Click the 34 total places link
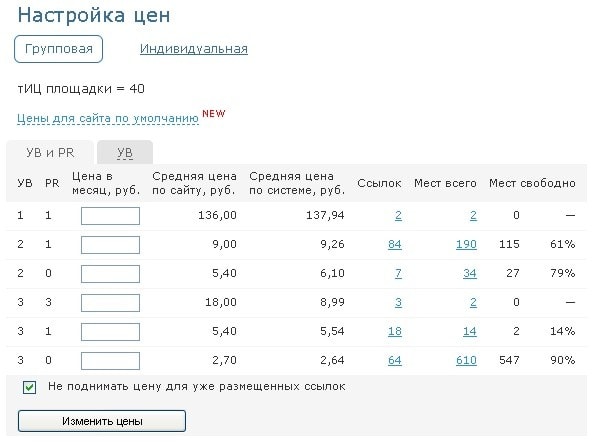The height and width of the screenshot is (447, 605). click(470, 274)
